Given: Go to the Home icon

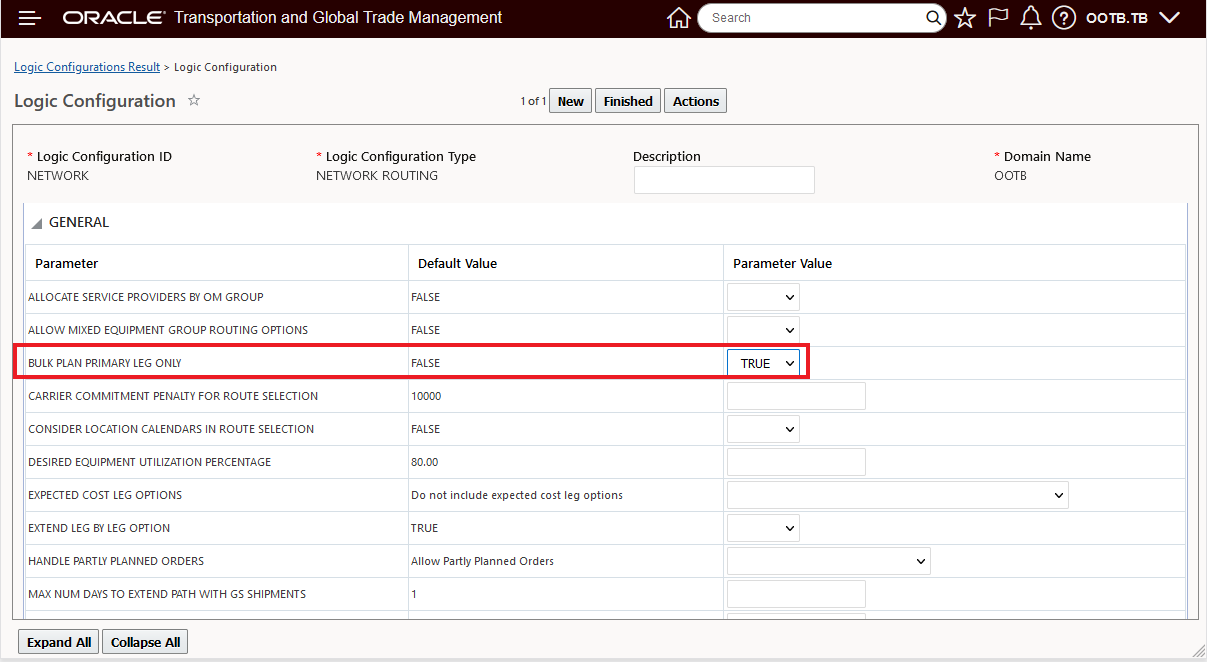Looking at the screenshot, I should click(x=678, y=18).
